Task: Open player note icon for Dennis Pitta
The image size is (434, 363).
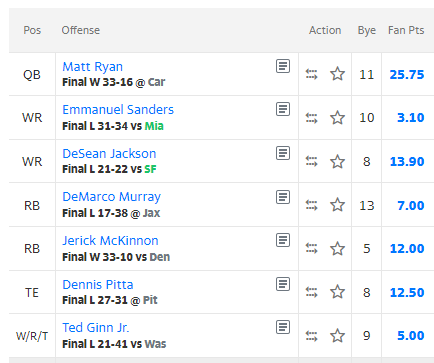Action: (x=283, y=284)
